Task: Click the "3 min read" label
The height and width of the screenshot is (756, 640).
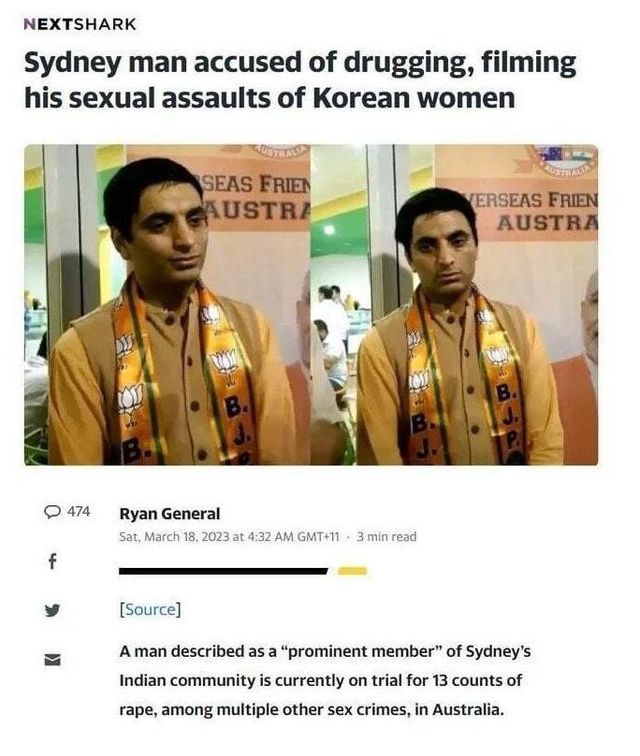Action: [386, 537]
